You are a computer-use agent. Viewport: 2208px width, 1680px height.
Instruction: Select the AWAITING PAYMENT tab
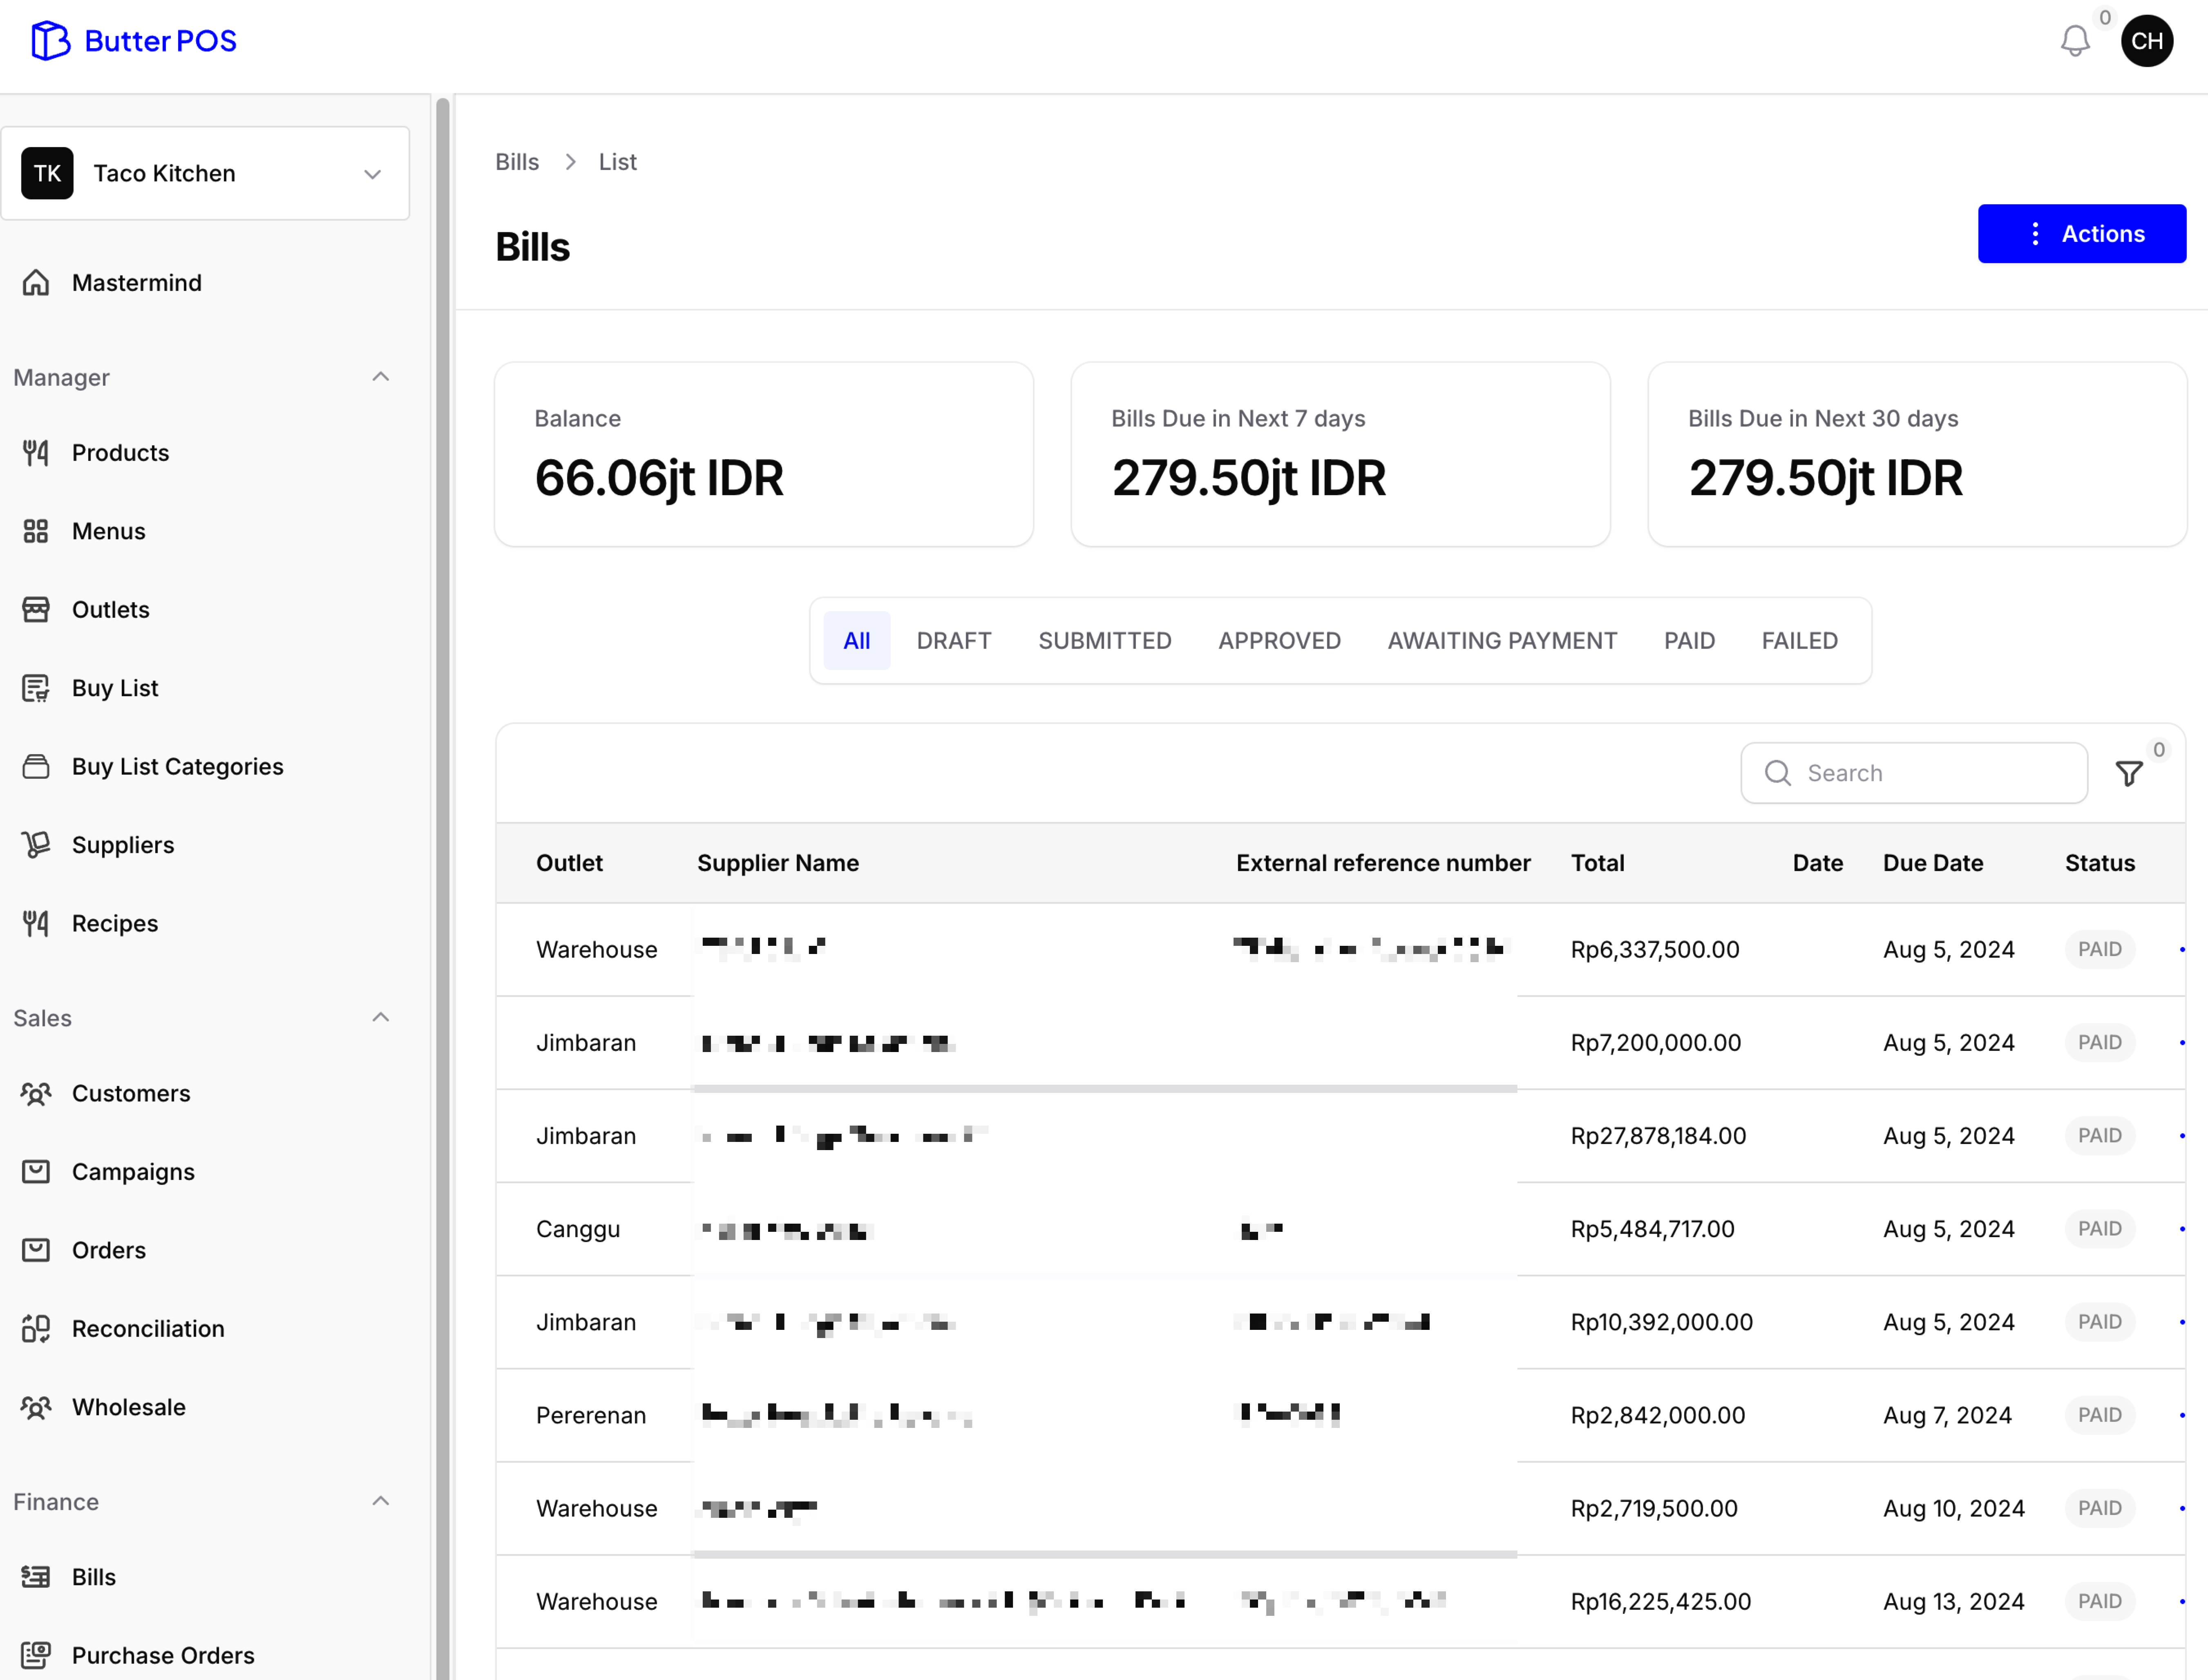pyautogui.click(x=1501, y=640)
